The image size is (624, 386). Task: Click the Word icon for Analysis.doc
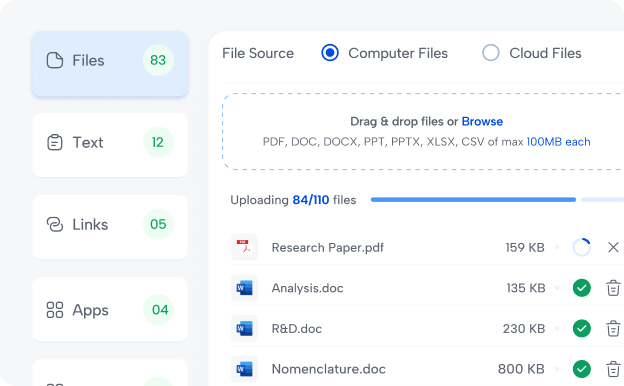coord(244,288)
